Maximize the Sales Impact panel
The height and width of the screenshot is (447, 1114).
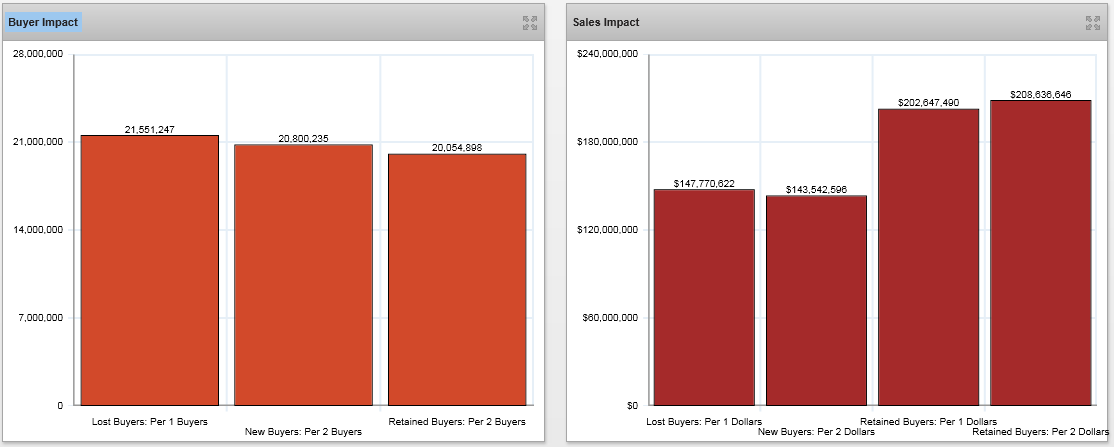(x=1091, y=22)
